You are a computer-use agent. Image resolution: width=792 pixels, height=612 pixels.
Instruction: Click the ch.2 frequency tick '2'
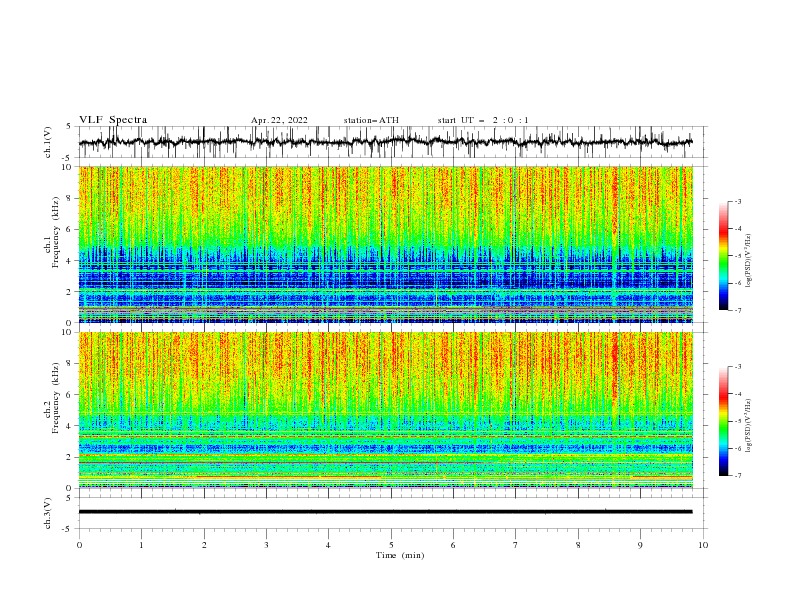(70, 457)
